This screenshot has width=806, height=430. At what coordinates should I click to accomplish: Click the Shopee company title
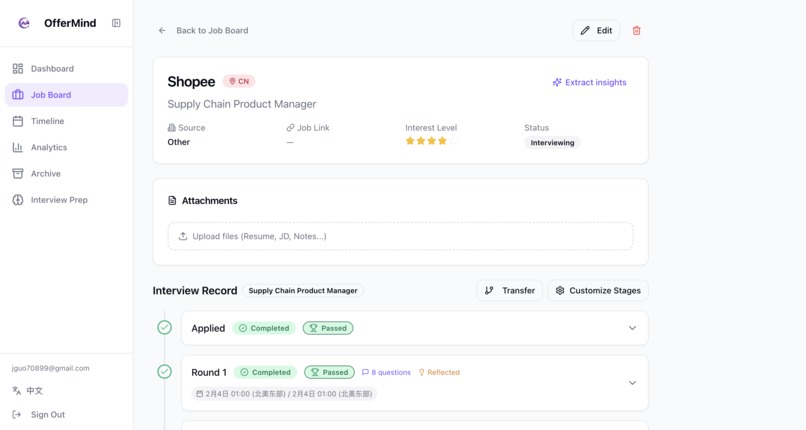click(x=191, y=82)
